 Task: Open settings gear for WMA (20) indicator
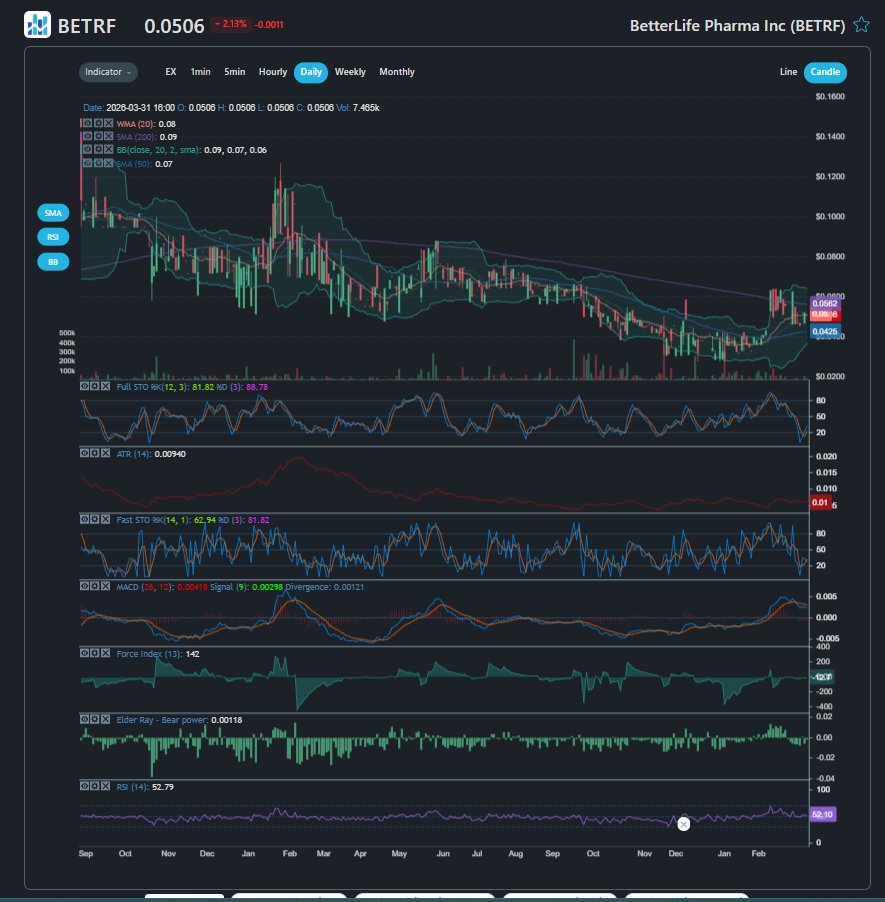(x=98, y=123)
